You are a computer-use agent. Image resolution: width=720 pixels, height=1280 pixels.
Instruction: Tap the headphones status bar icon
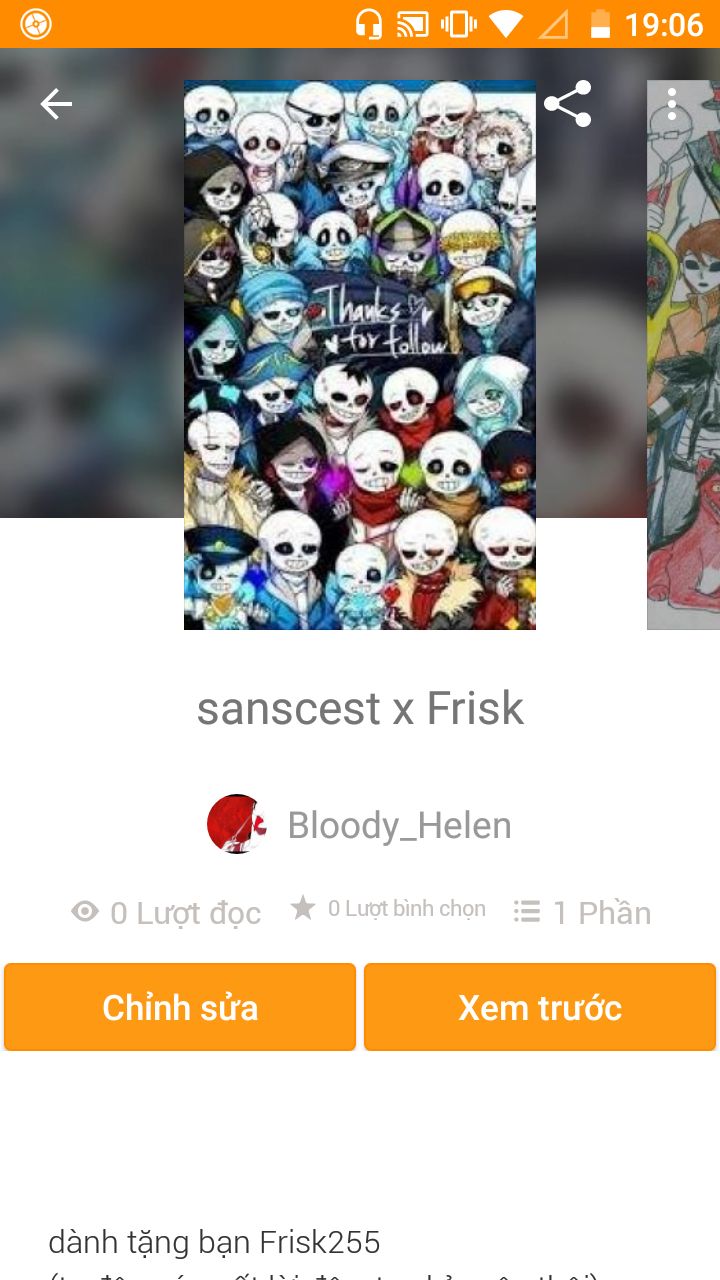tap(369, 24)
